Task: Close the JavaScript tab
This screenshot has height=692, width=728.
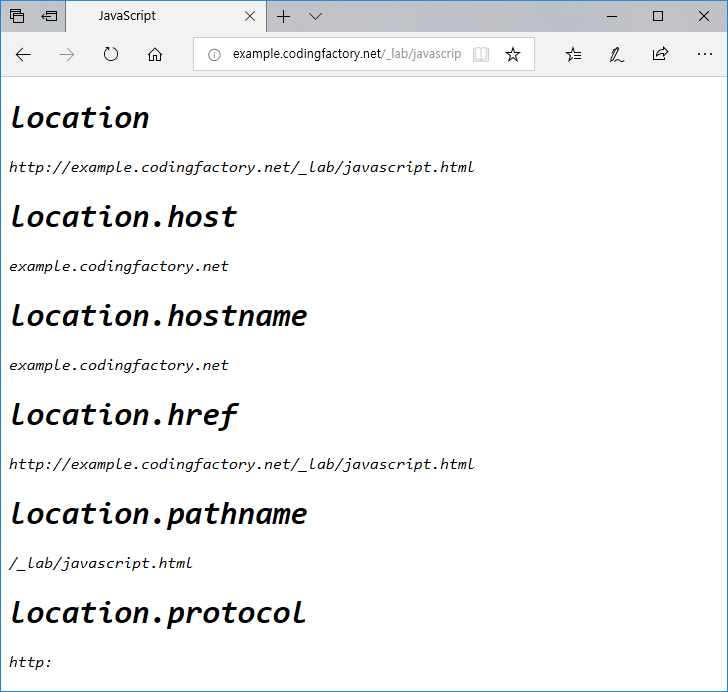Action: point(250,16)
